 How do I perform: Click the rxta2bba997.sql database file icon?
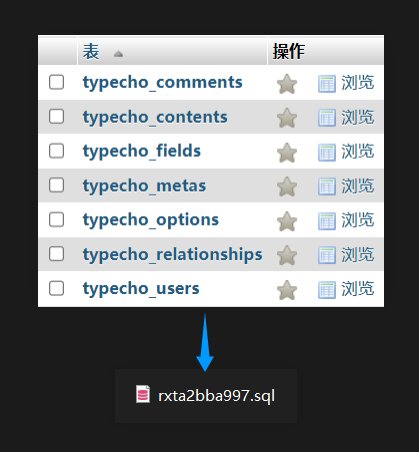[x=143, y=394]
